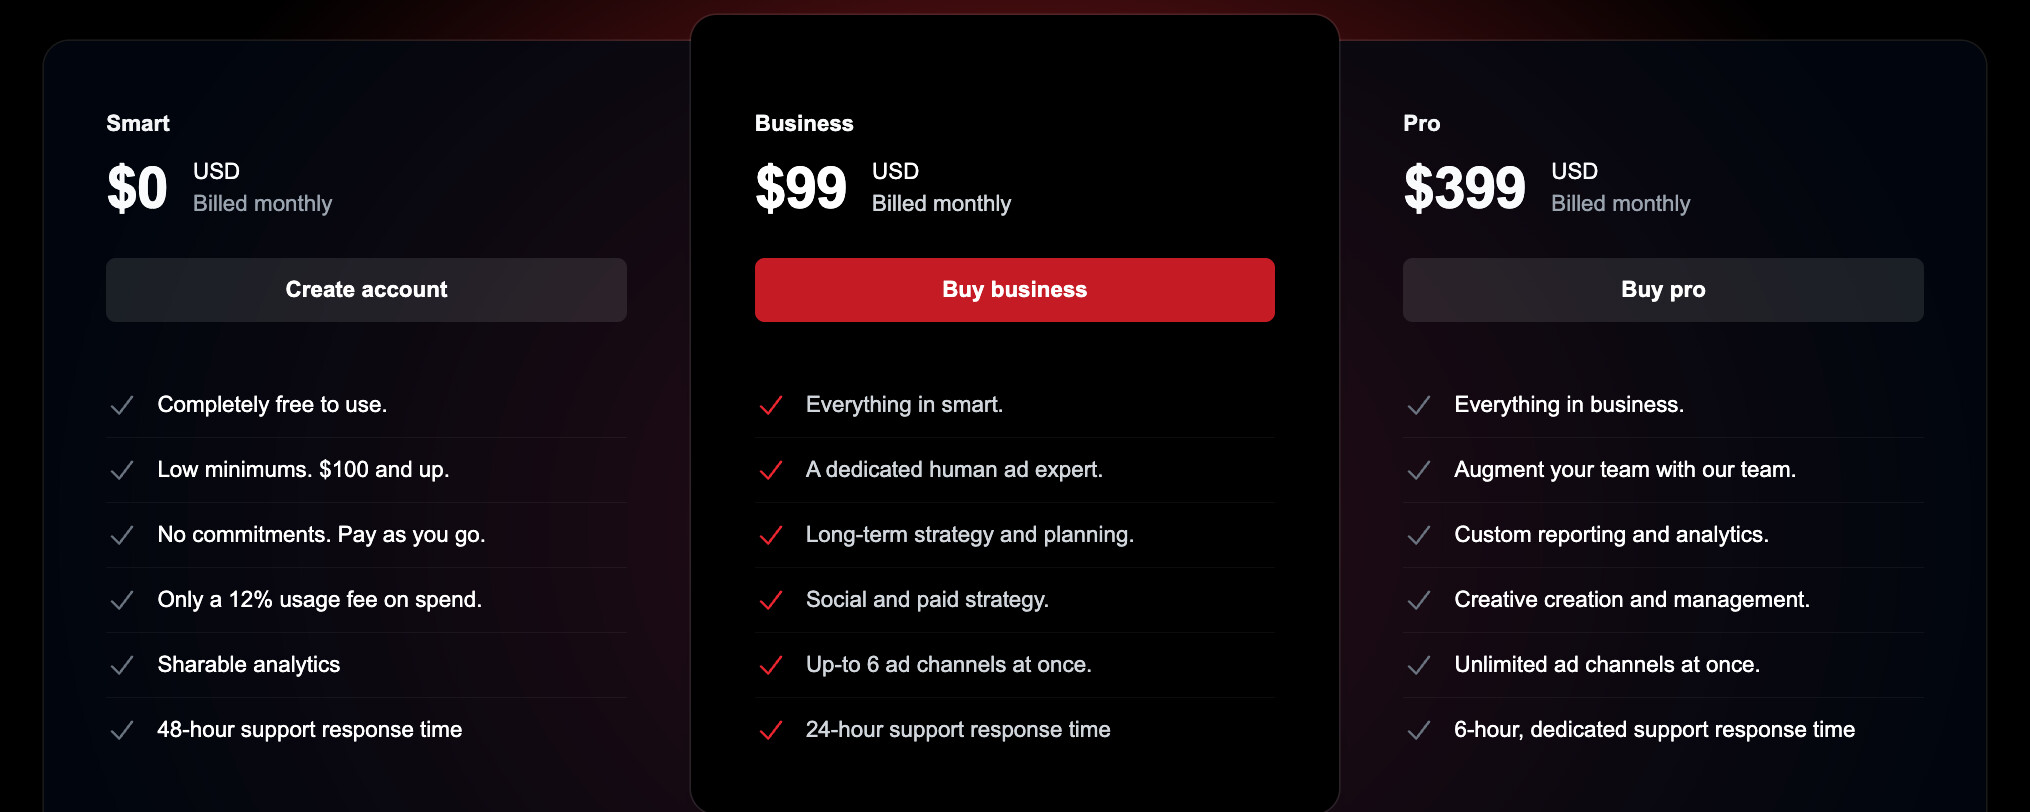Screen dimensions: 2030x812
Task: Click the red Buy business button
Action: pyautogui.click(x=1014, y=290)
